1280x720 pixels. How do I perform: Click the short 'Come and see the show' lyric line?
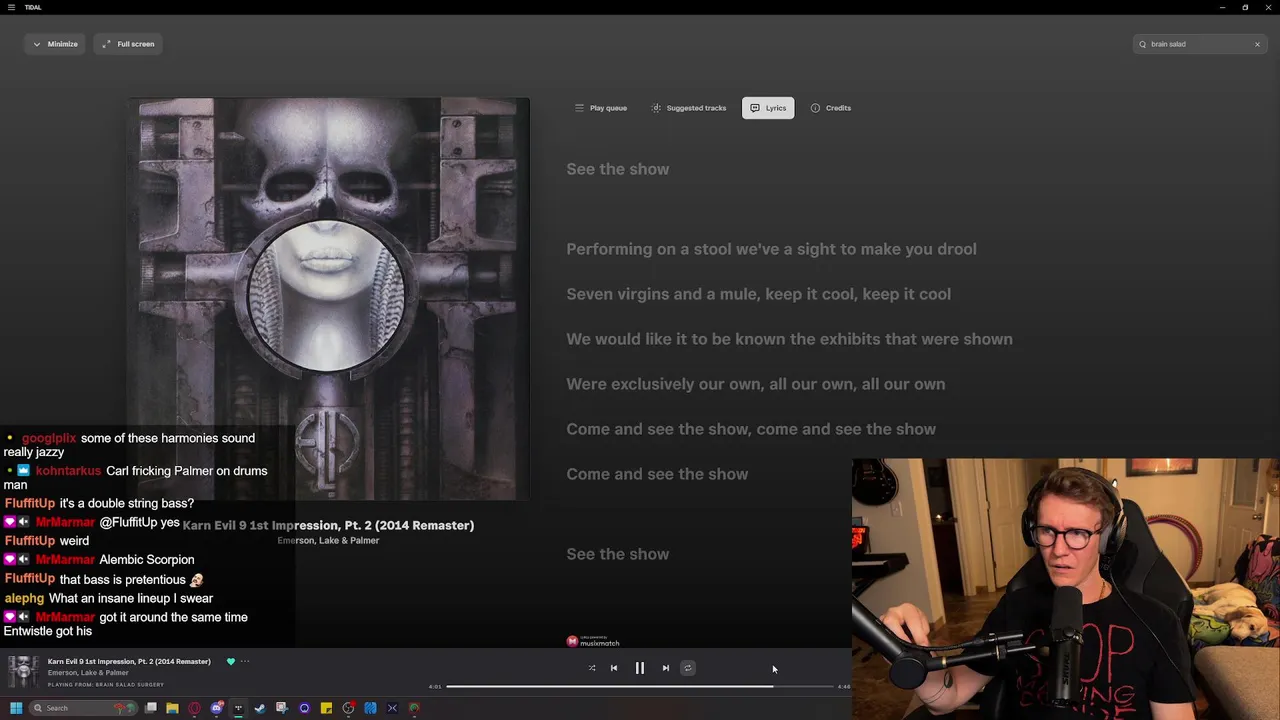657,474
